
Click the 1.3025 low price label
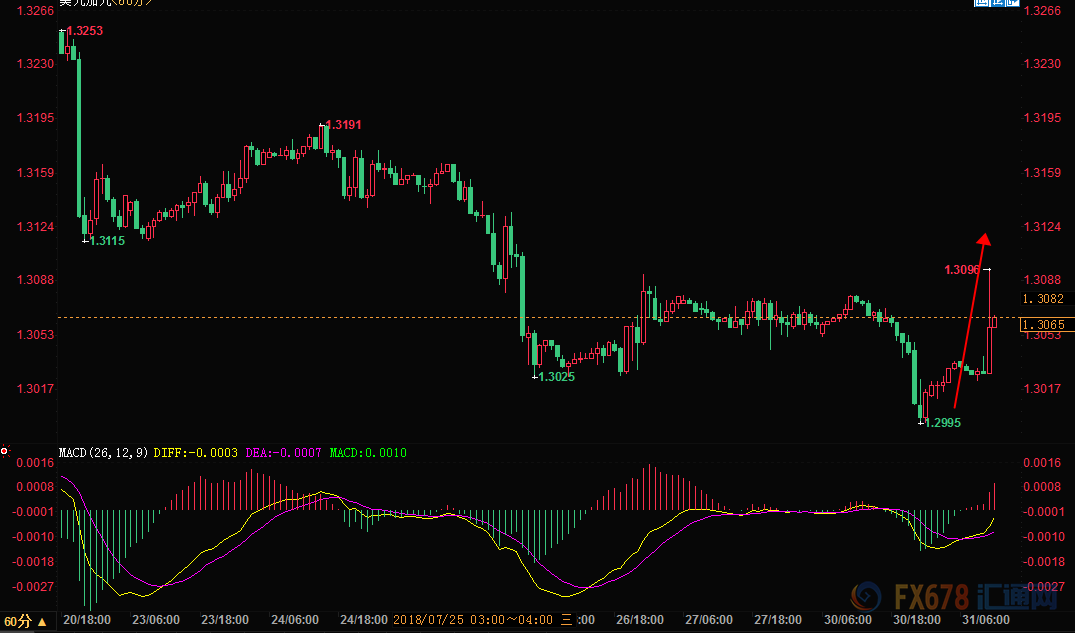point(557,377)
